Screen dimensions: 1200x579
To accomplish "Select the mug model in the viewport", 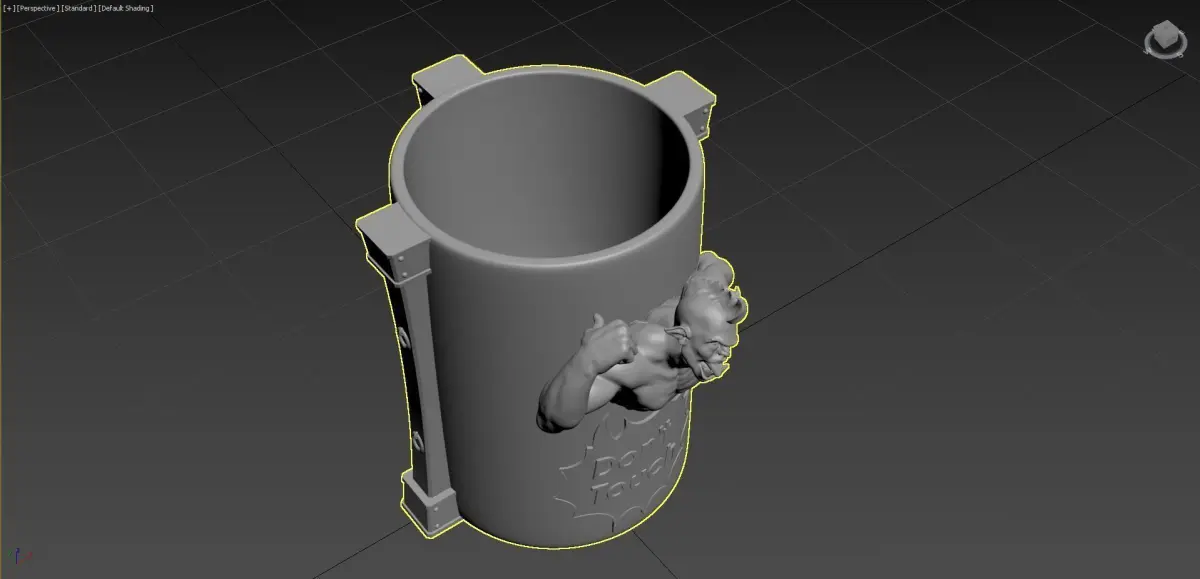I will coord(550,300).
